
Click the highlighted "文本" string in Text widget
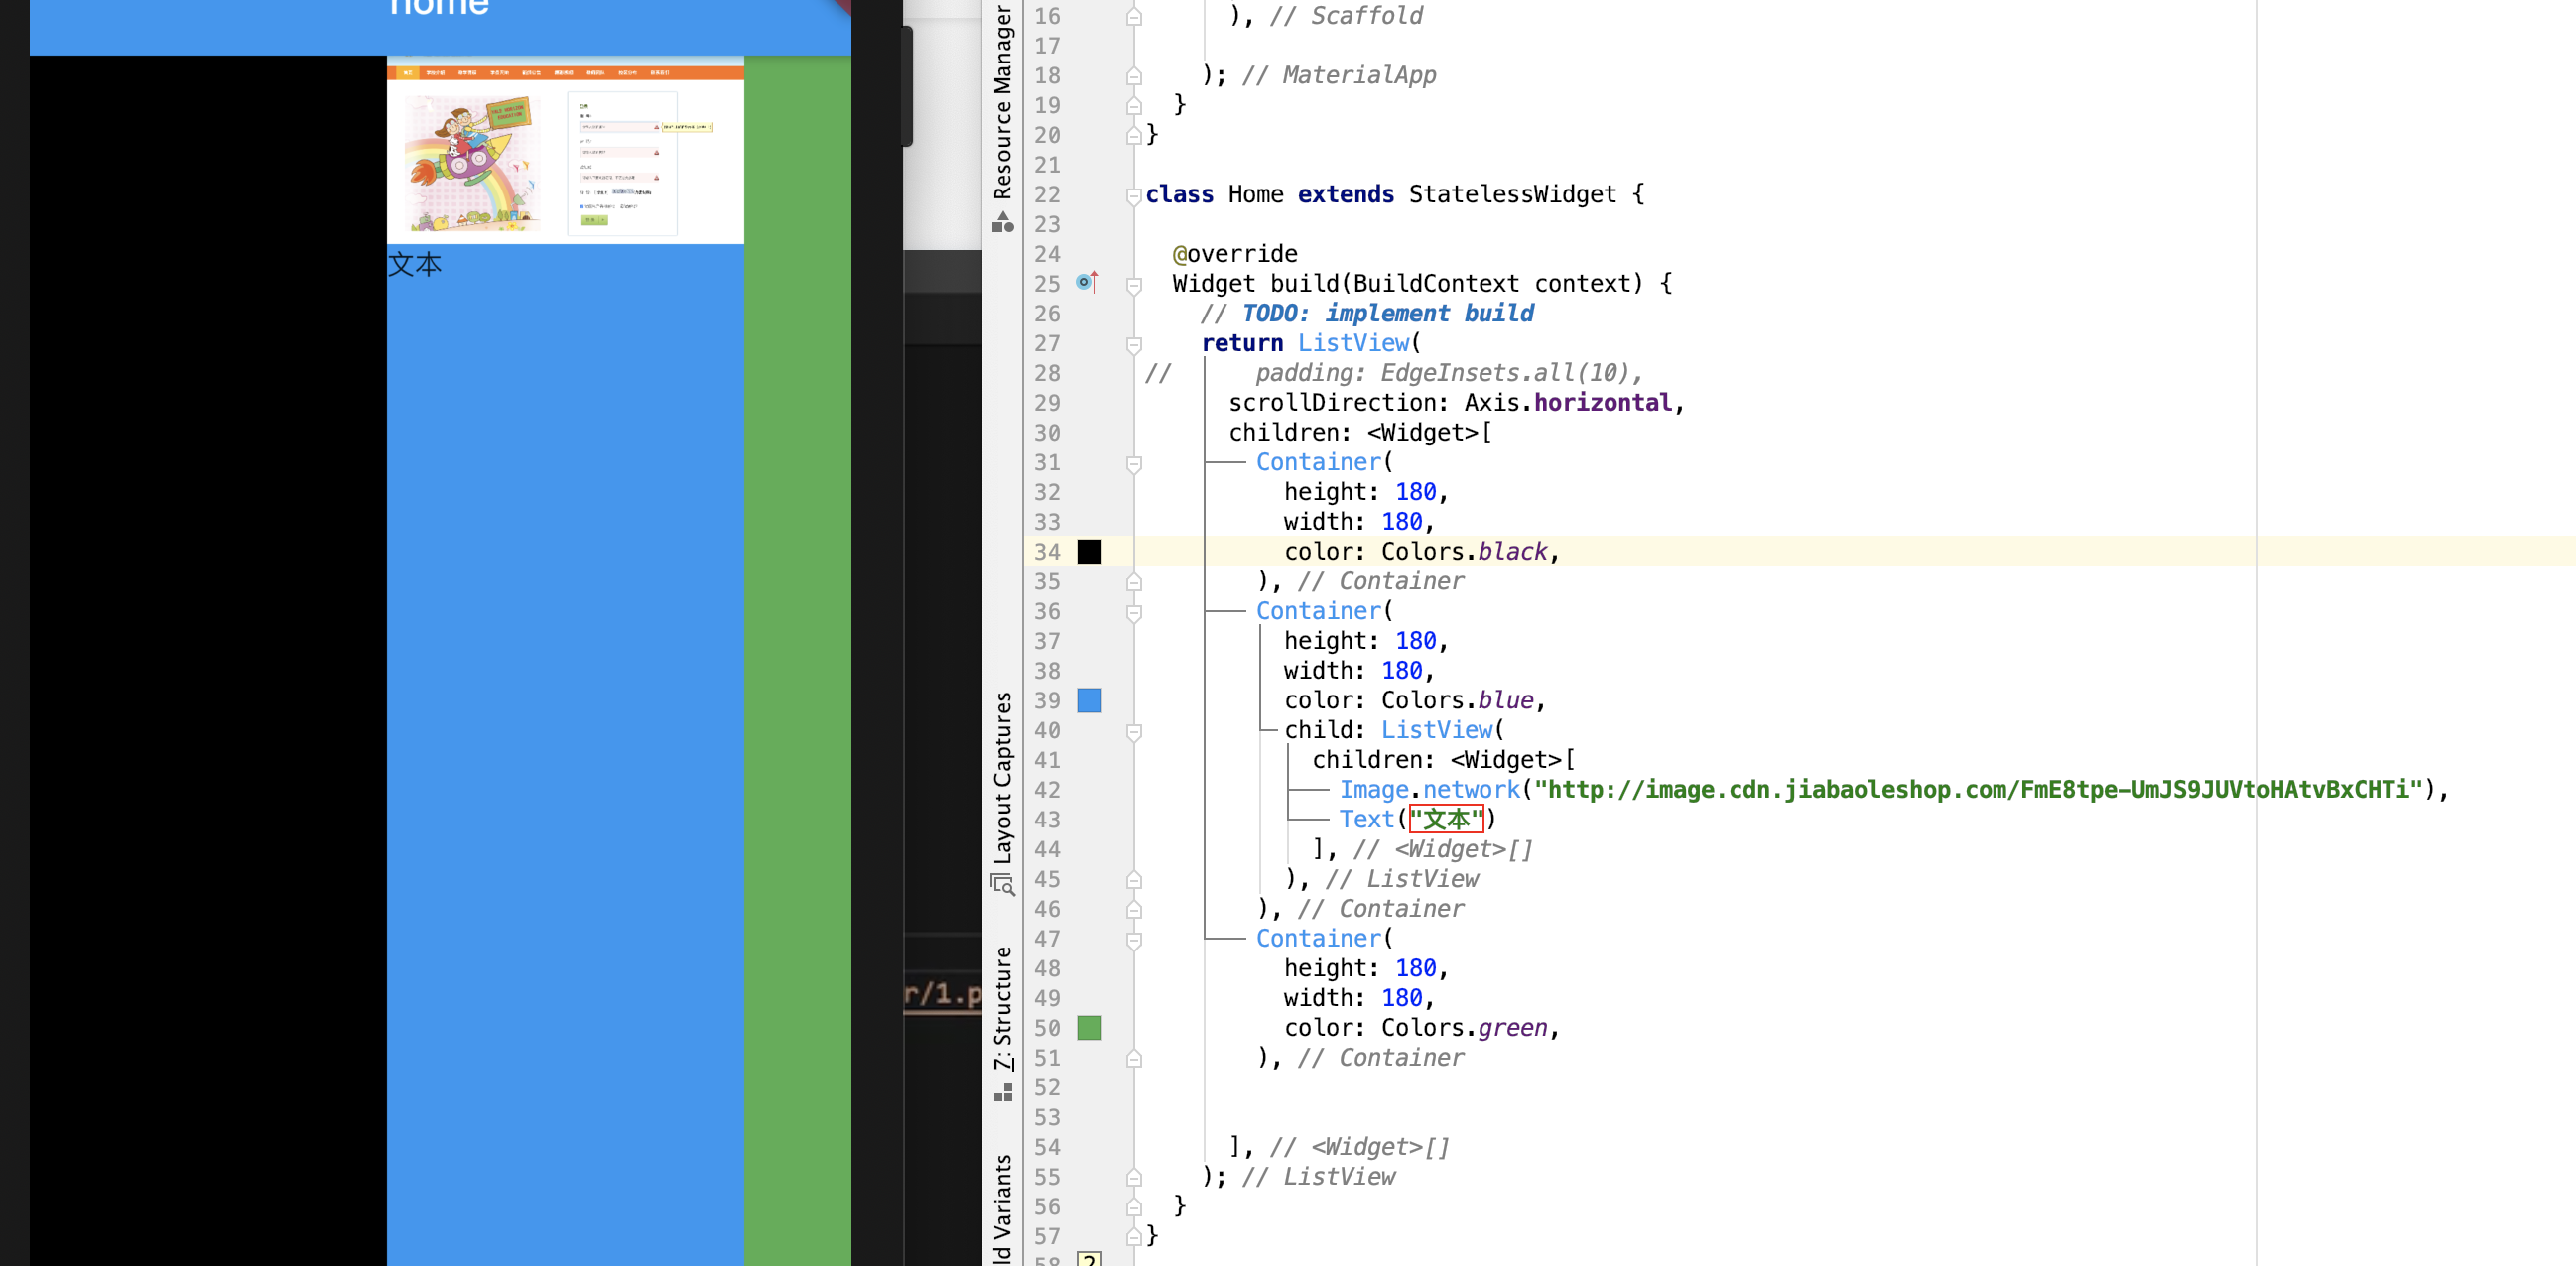(1446, 819)
